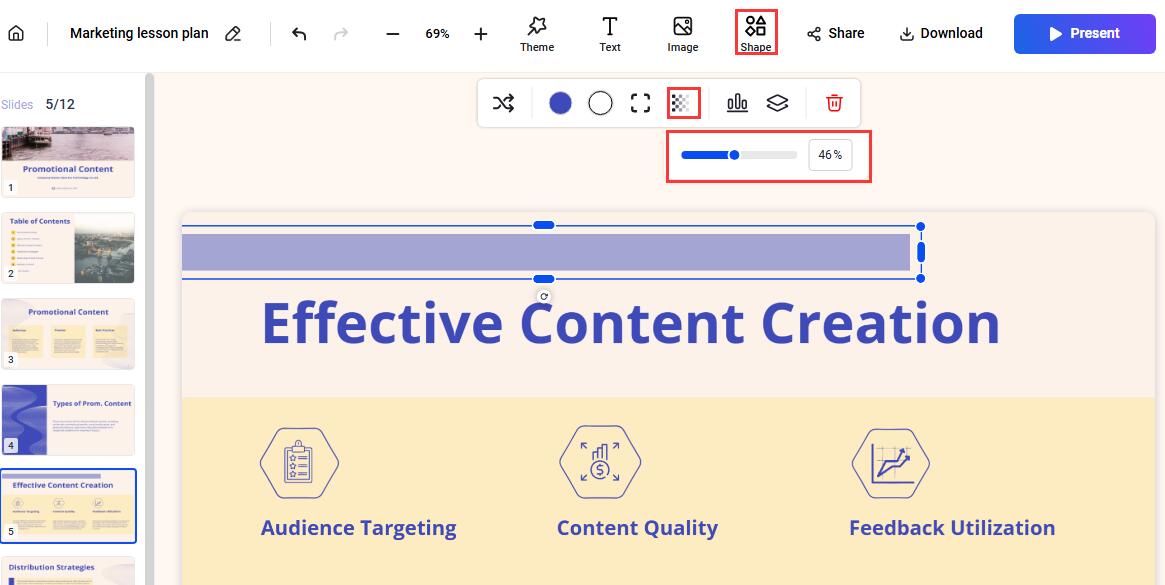Screen dimensions: 1165x585
Task: Adjust the opacity slider handle
Action: point(734,155)
